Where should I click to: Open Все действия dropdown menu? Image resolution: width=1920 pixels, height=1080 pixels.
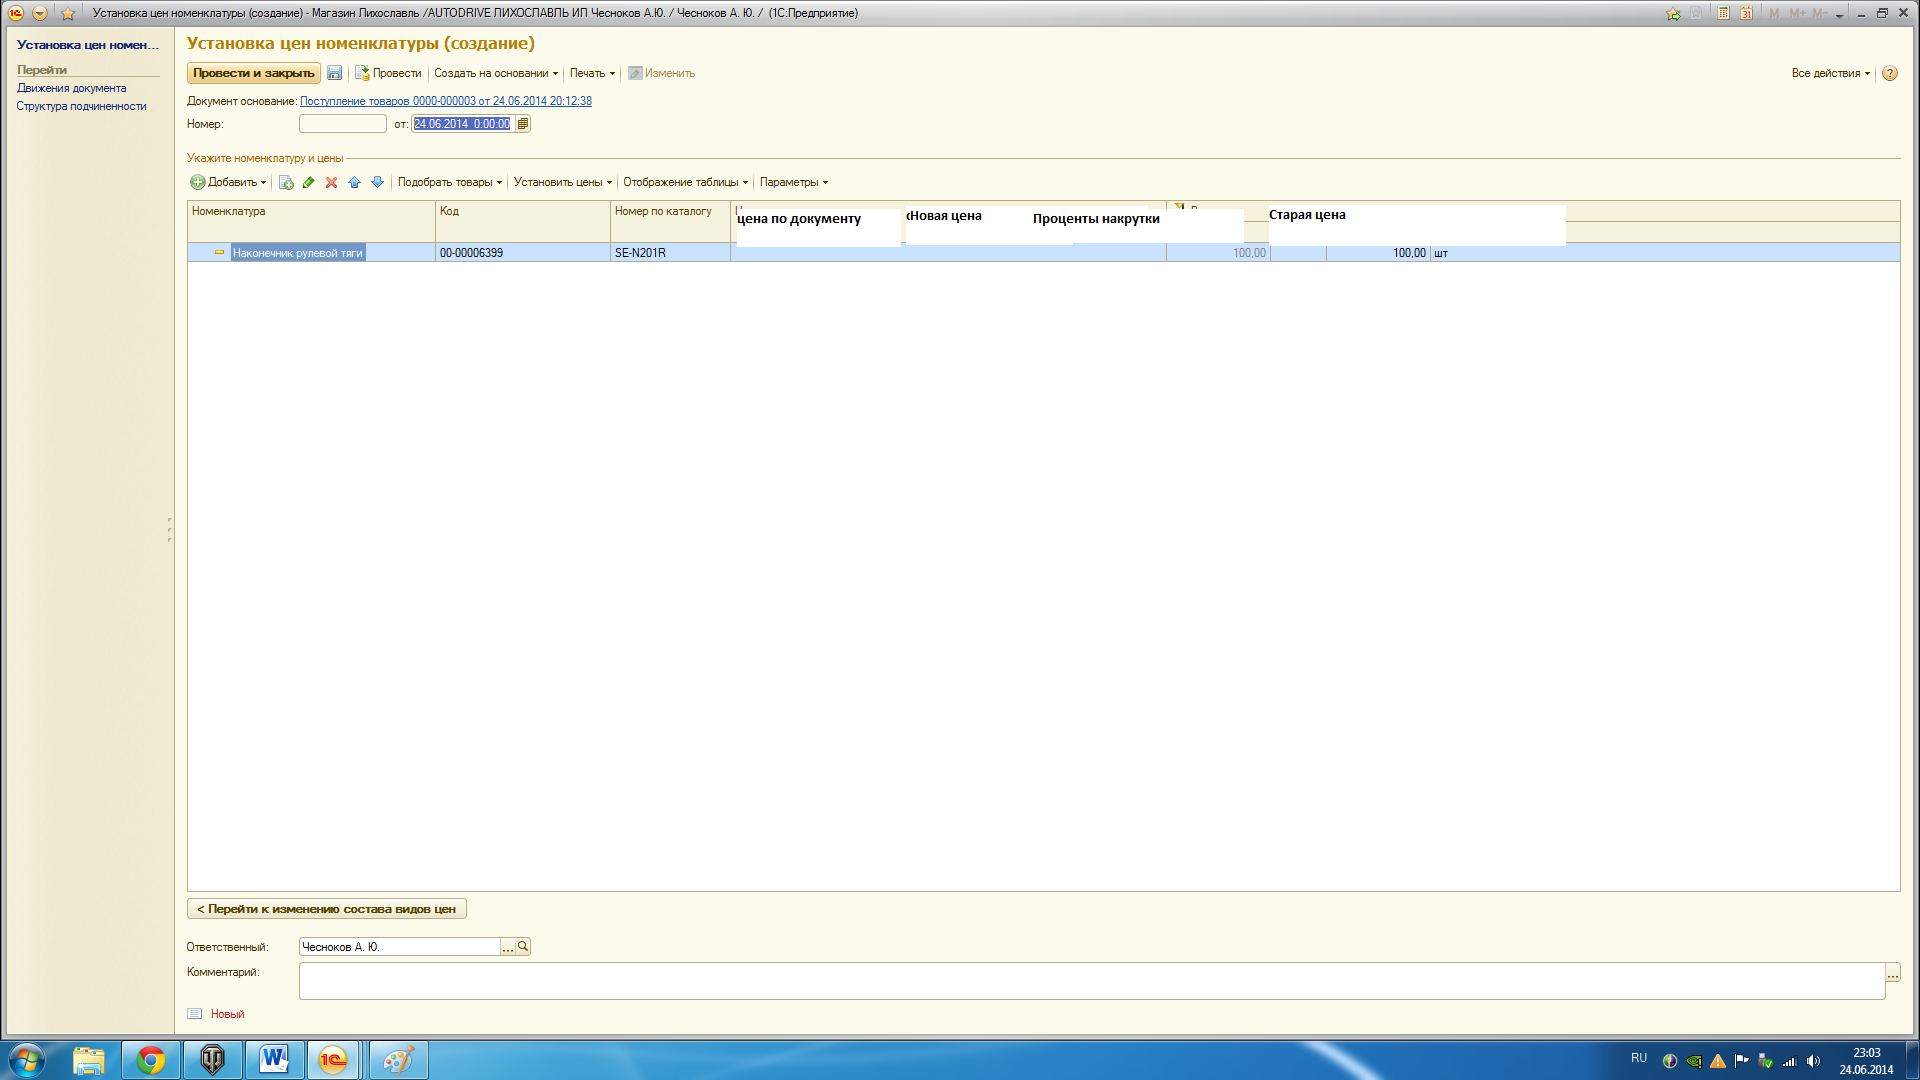click(1829, 73)
